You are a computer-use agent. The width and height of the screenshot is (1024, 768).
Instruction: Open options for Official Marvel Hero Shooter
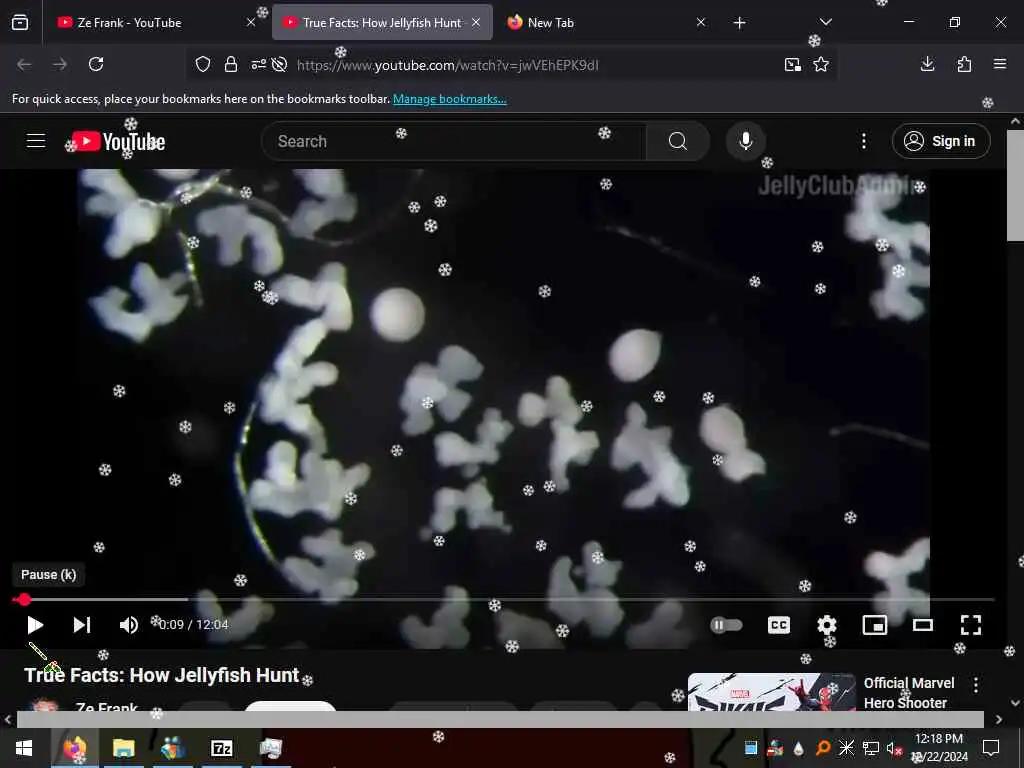(976, 685)
